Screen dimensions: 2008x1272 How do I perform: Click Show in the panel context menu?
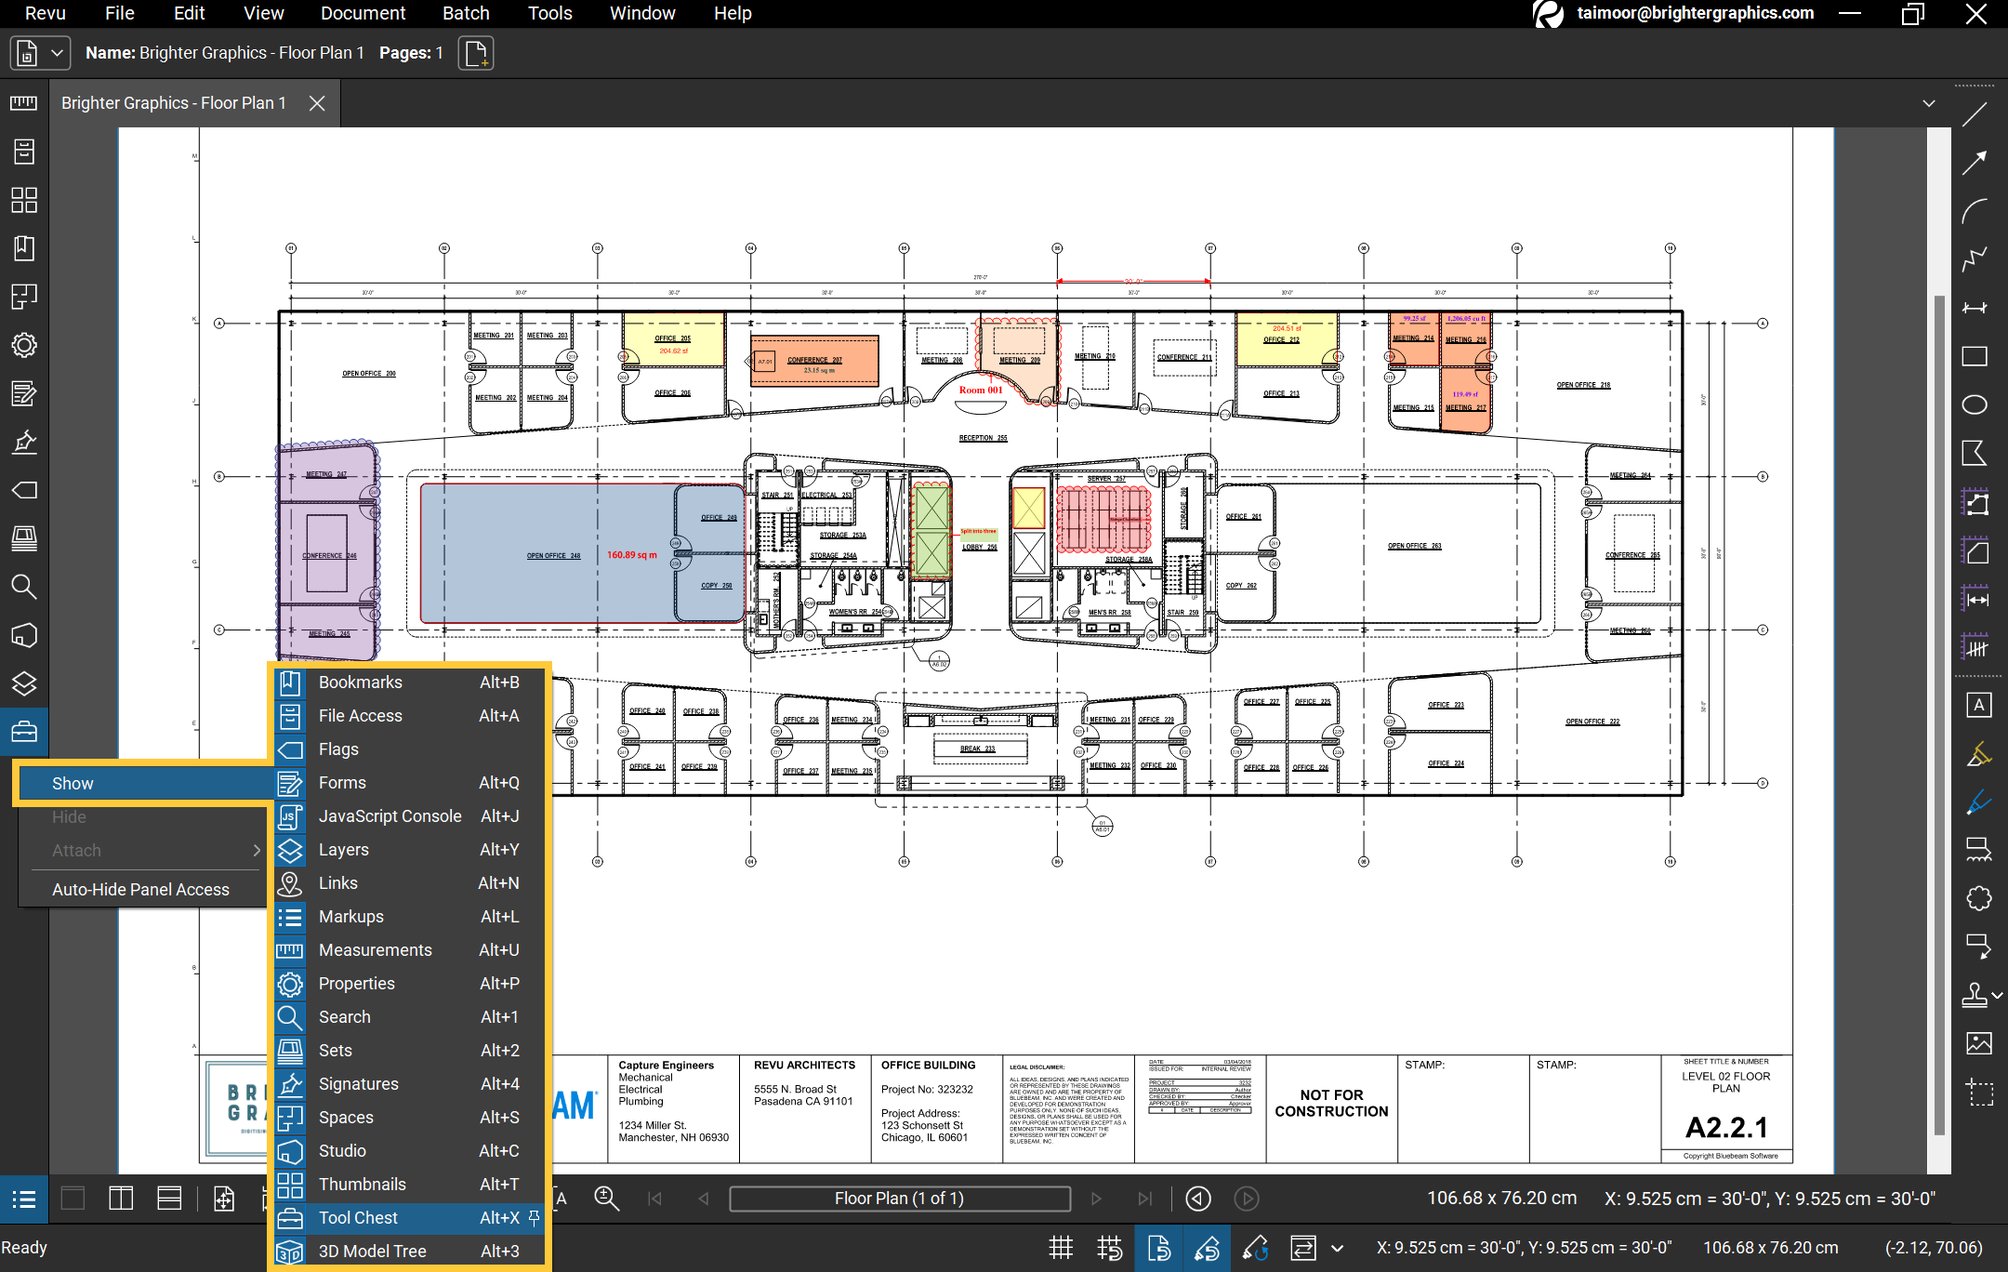[72, 783]
